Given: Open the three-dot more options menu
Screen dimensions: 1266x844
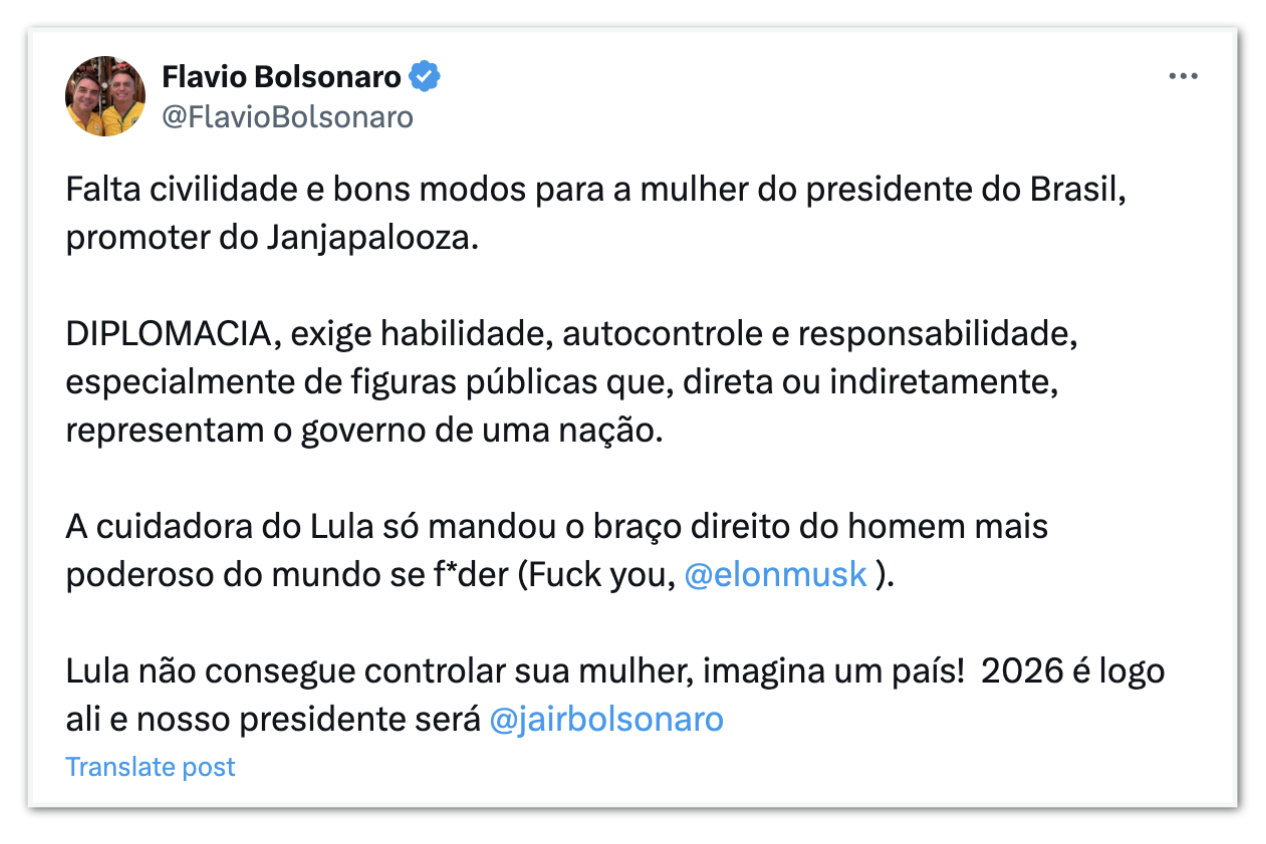Looking at the screenshot, I should pos(1183,77).
